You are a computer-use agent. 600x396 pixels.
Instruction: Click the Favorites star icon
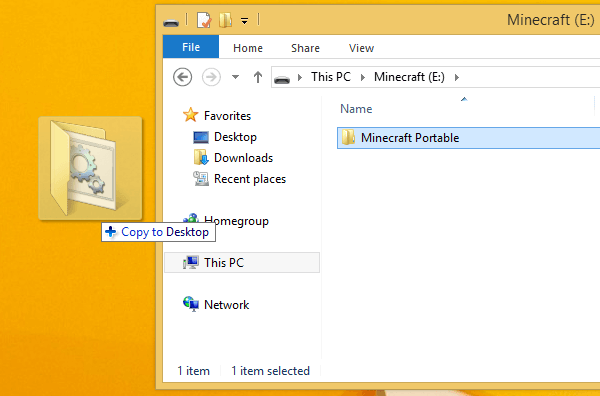click(190, 114)
